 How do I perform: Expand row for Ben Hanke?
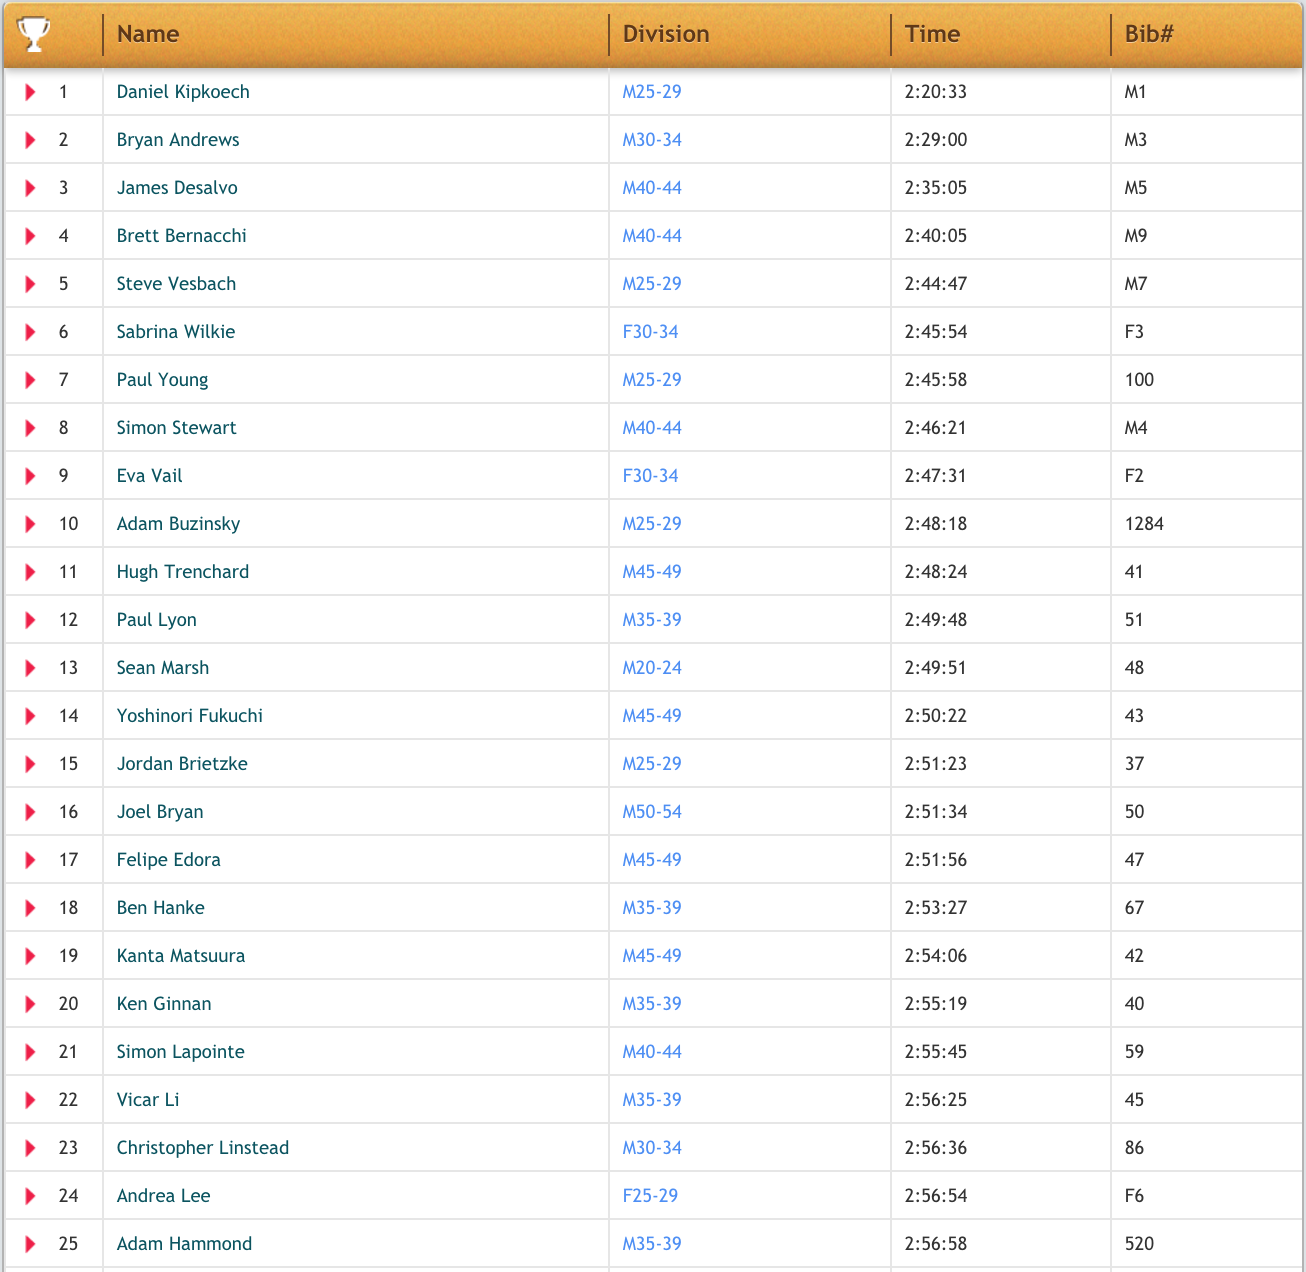click(31, 908)
